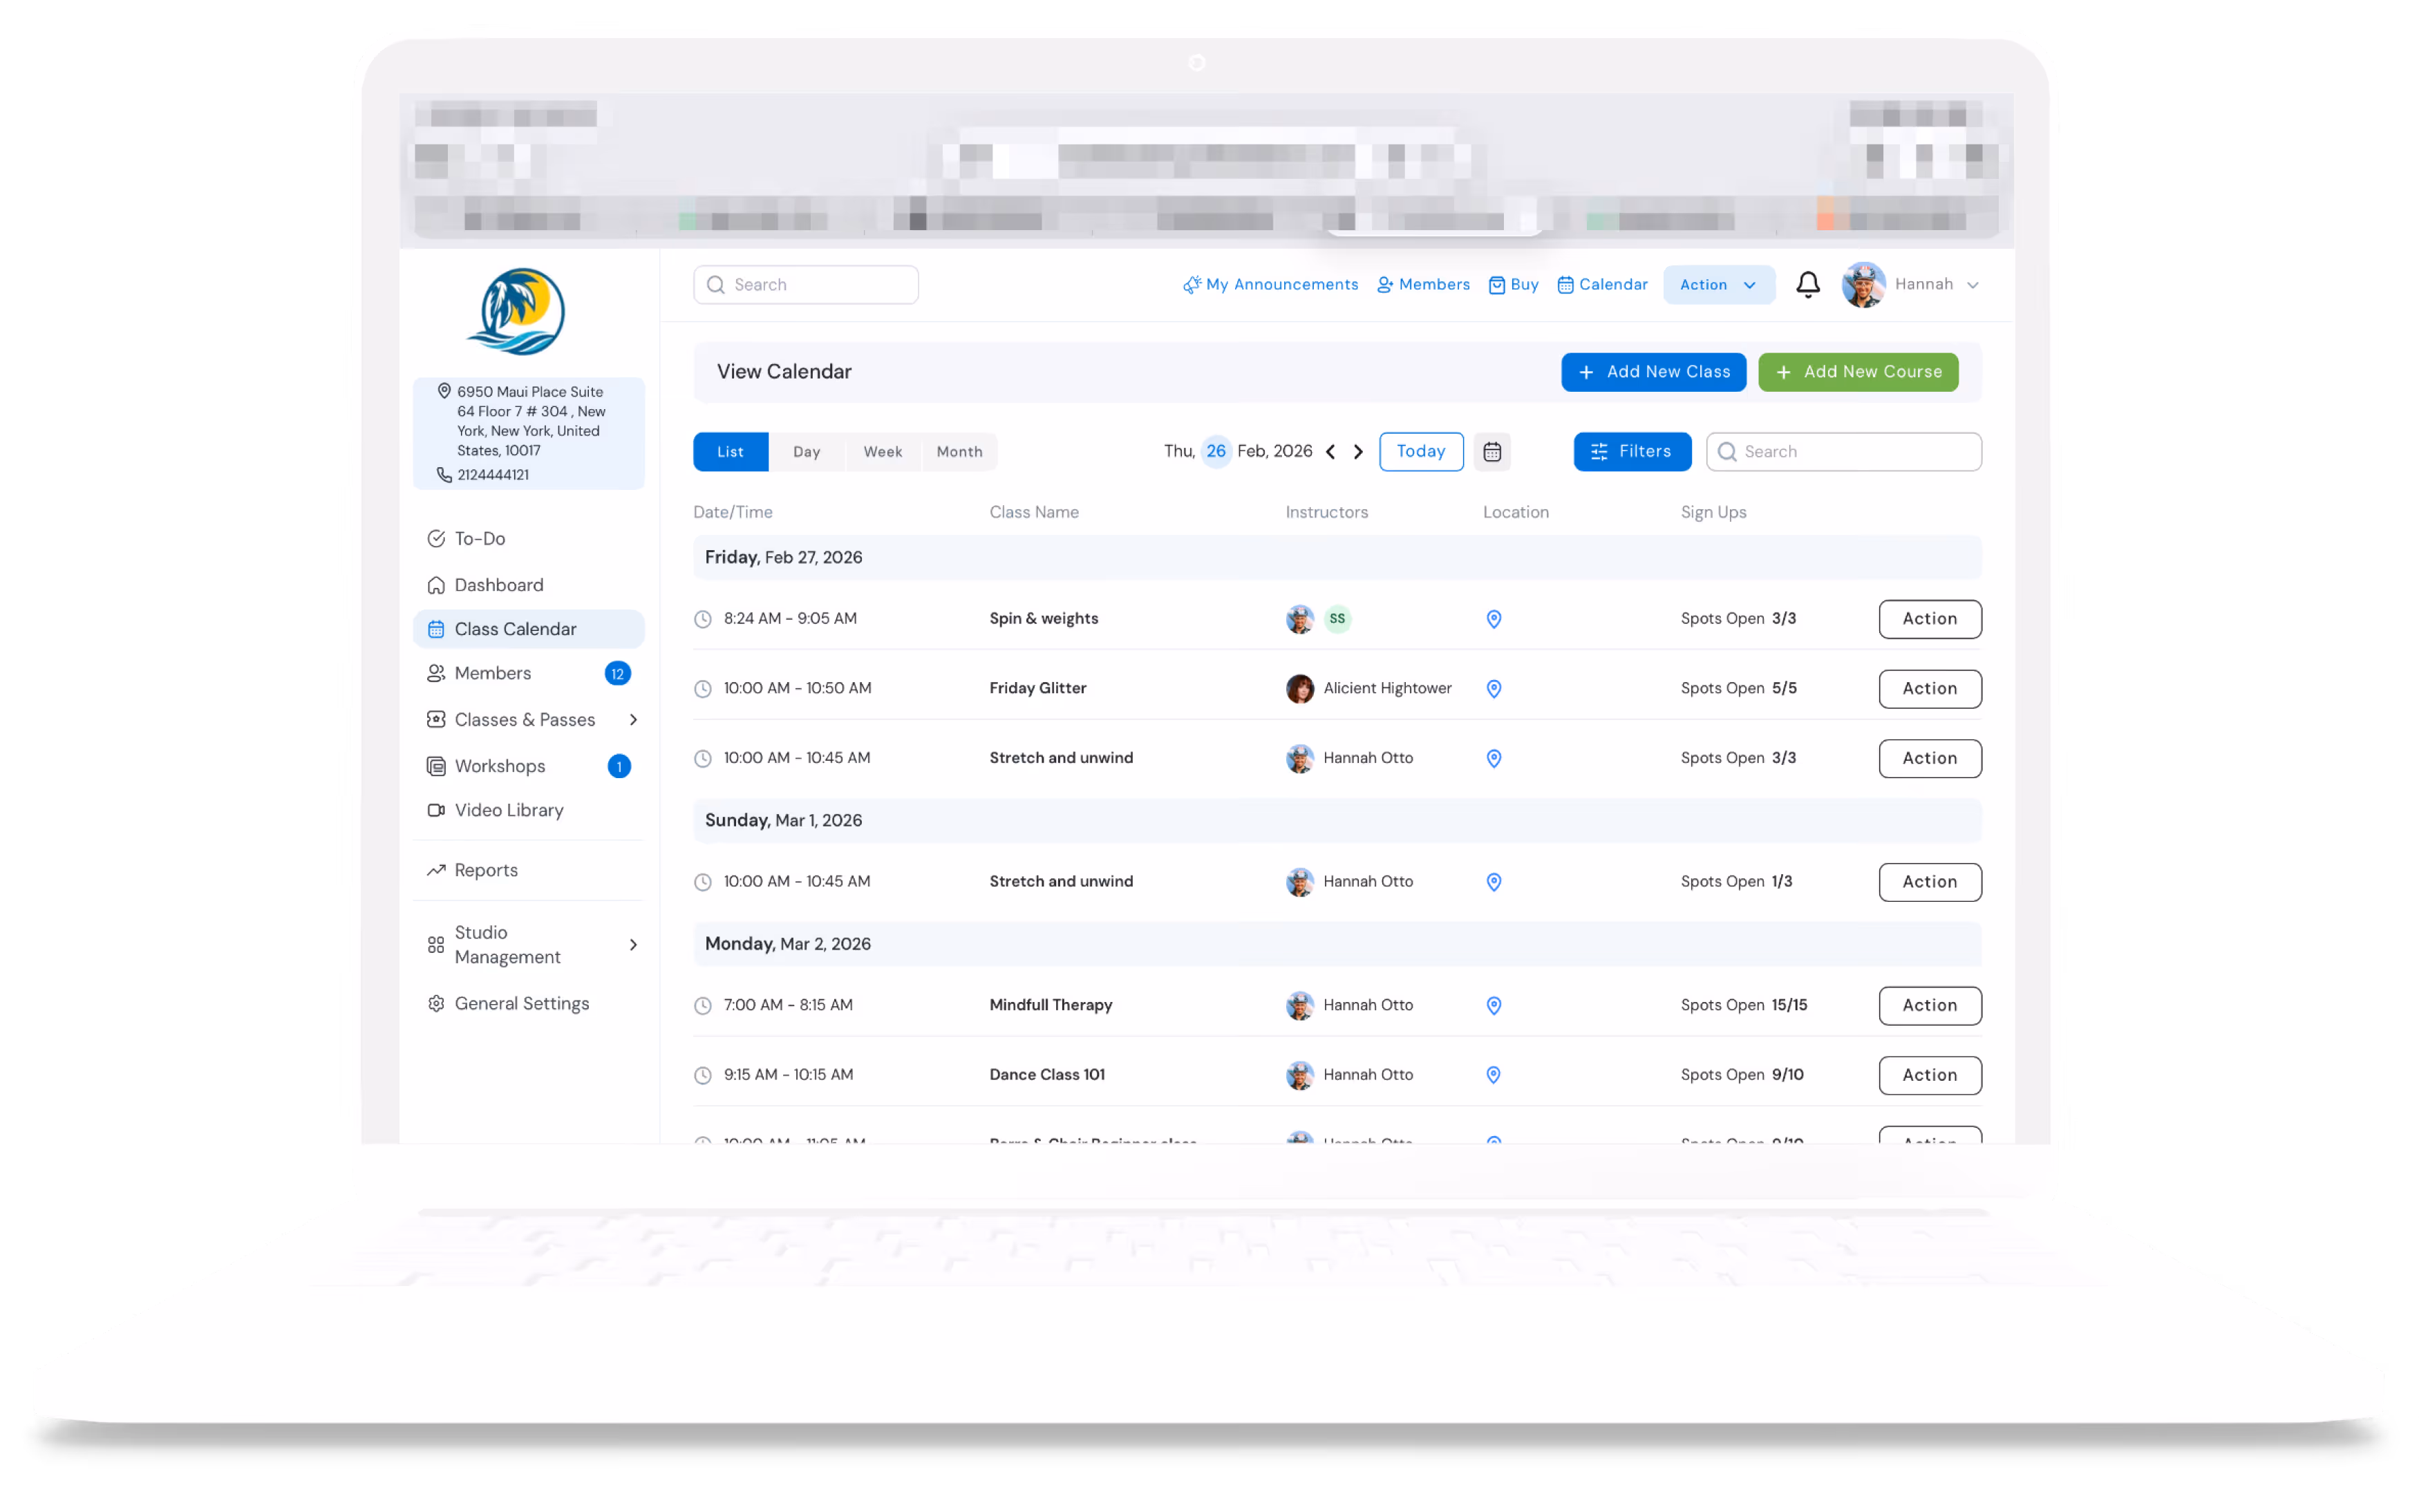The height and width of the screenshot is (1512, 2419).
Task: Click Alicient Hightower's avatar
Action: (x=1299, y=689)
